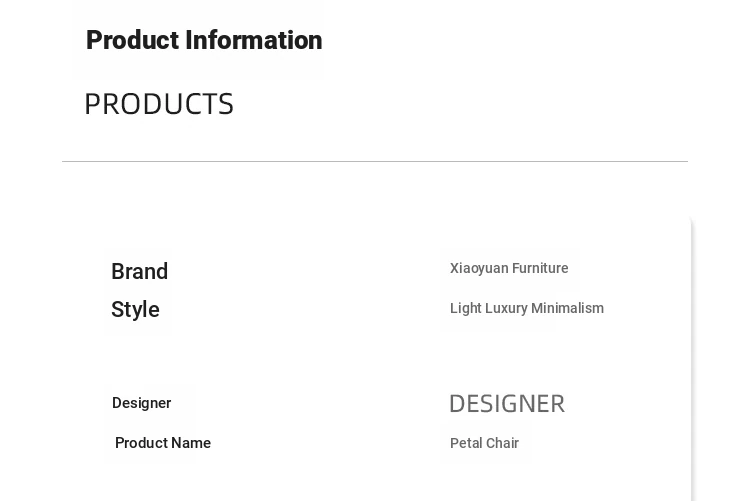
Task: Click the word Furniture in brand value
Action: (x=540, y=268)
